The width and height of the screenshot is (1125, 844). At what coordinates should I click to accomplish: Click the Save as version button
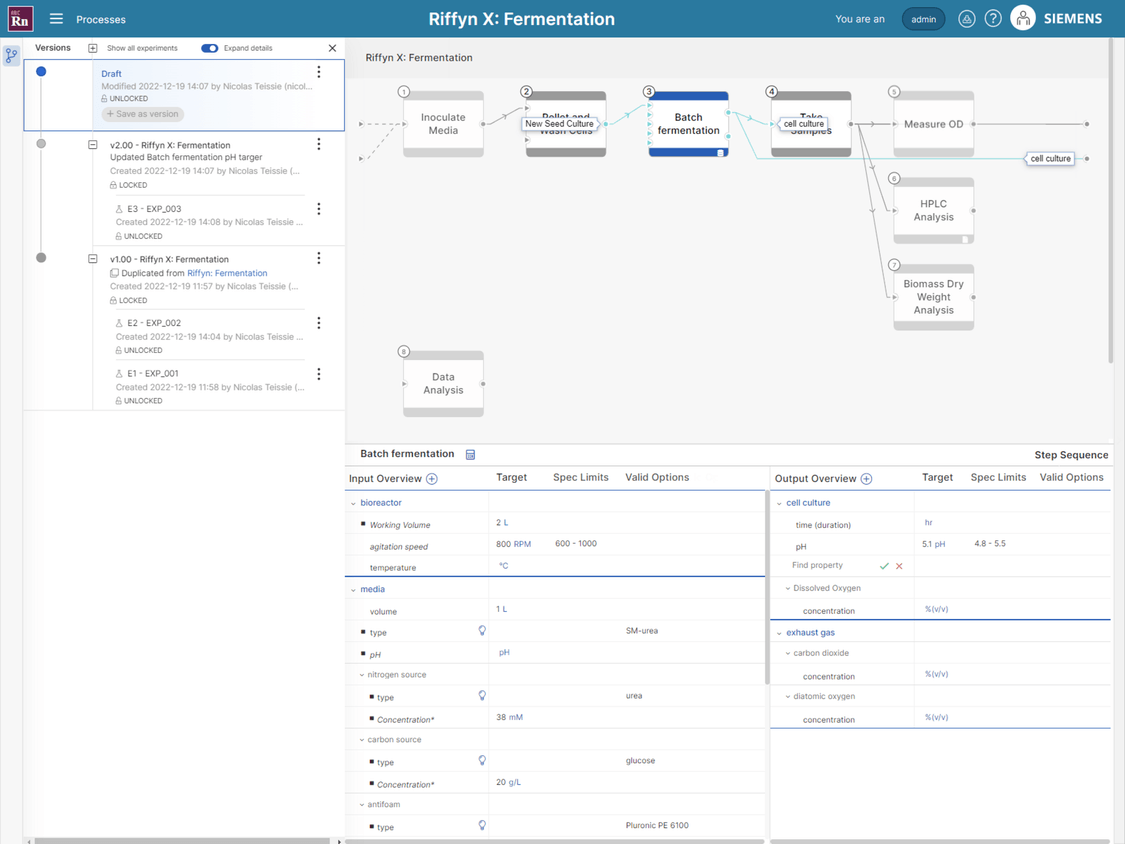point(142,114)
